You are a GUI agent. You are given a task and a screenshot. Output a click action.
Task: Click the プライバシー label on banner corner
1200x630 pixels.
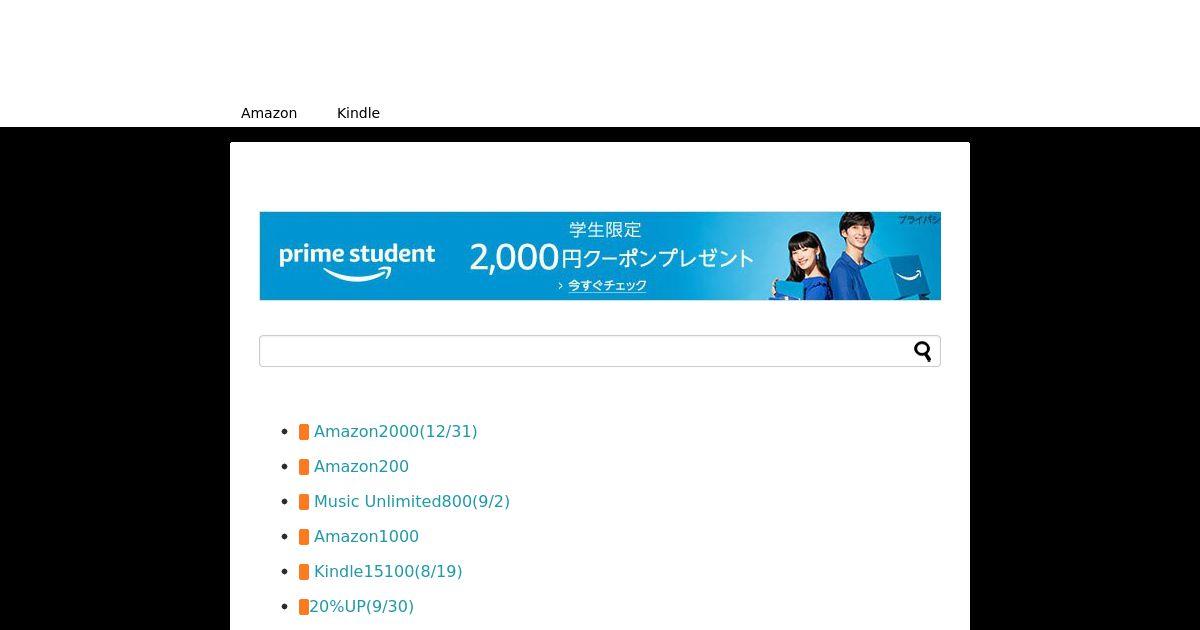click(918, 219)
